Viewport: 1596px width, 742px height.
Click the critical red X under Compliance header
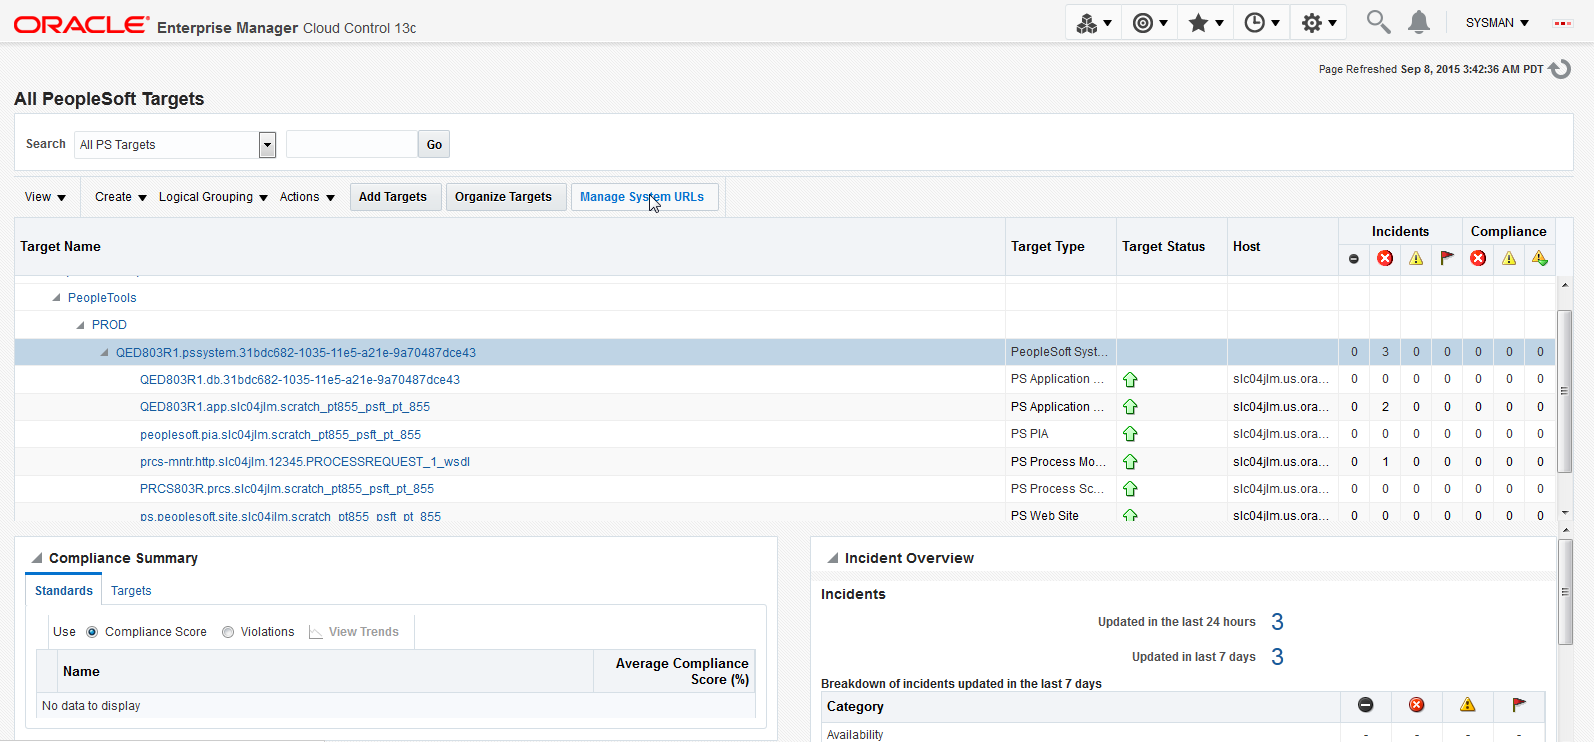[1478, 258]
